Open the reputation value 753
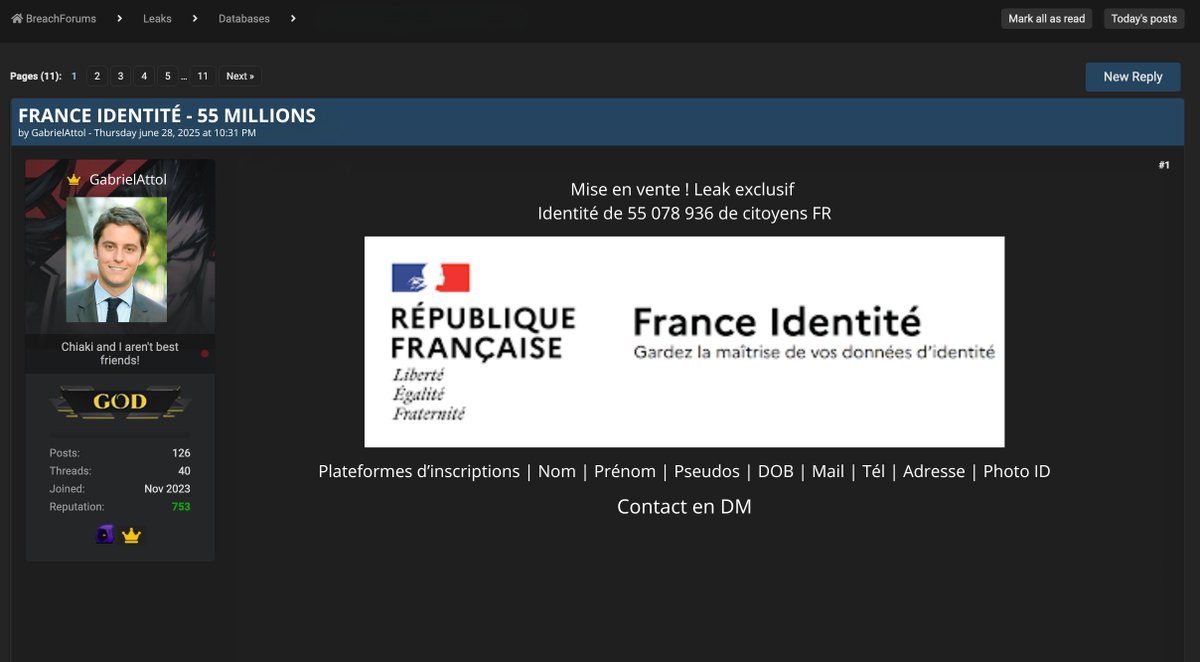The width and height of the screenshot is (1200, 662). (x=180, y=507)
